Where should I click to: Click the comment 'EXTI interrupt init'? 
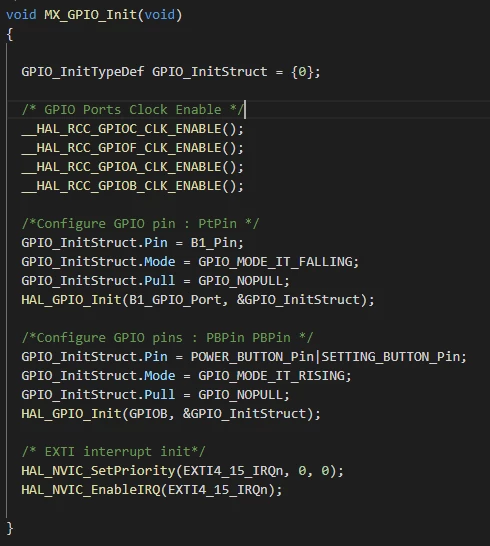113,452
